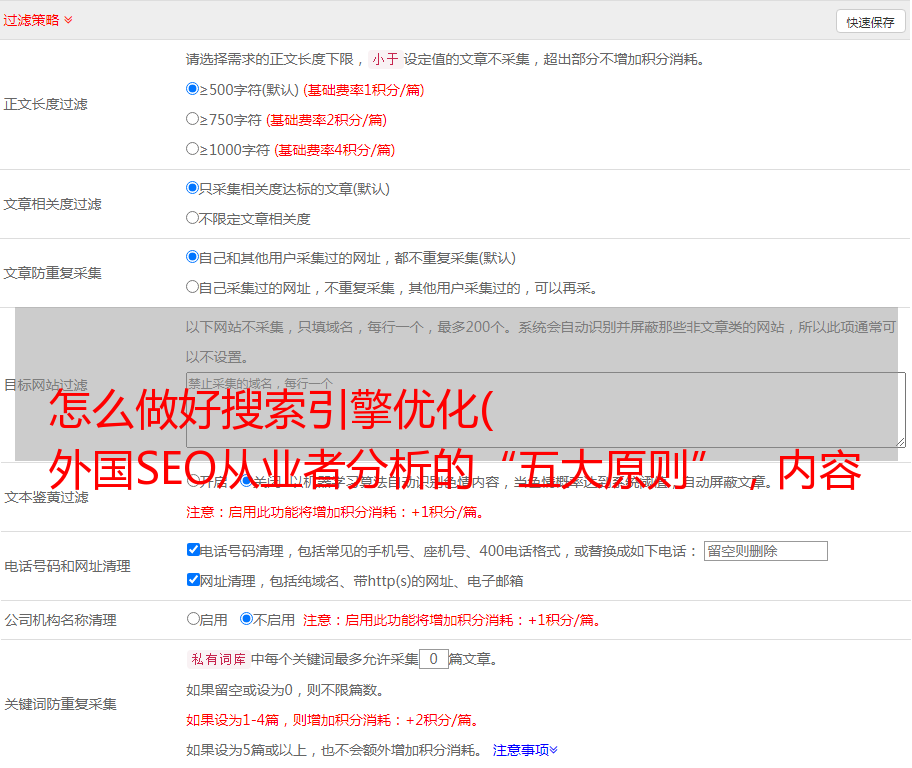This screenshot has width=912, height=768.
Task: Select 自己采集过的网址，不重复采集 option
Action: pyautogui.click(x=193, y=287)
